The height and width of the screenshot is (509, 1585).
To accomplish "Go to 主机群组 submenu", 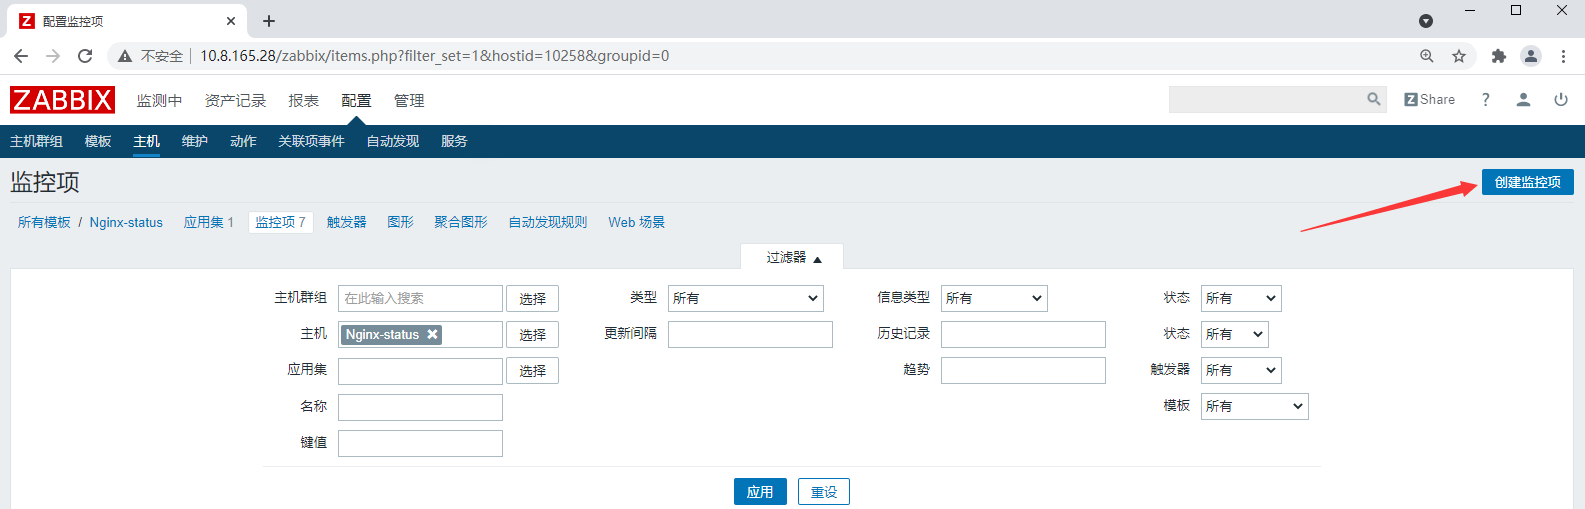I will click(x=36, y=141).
